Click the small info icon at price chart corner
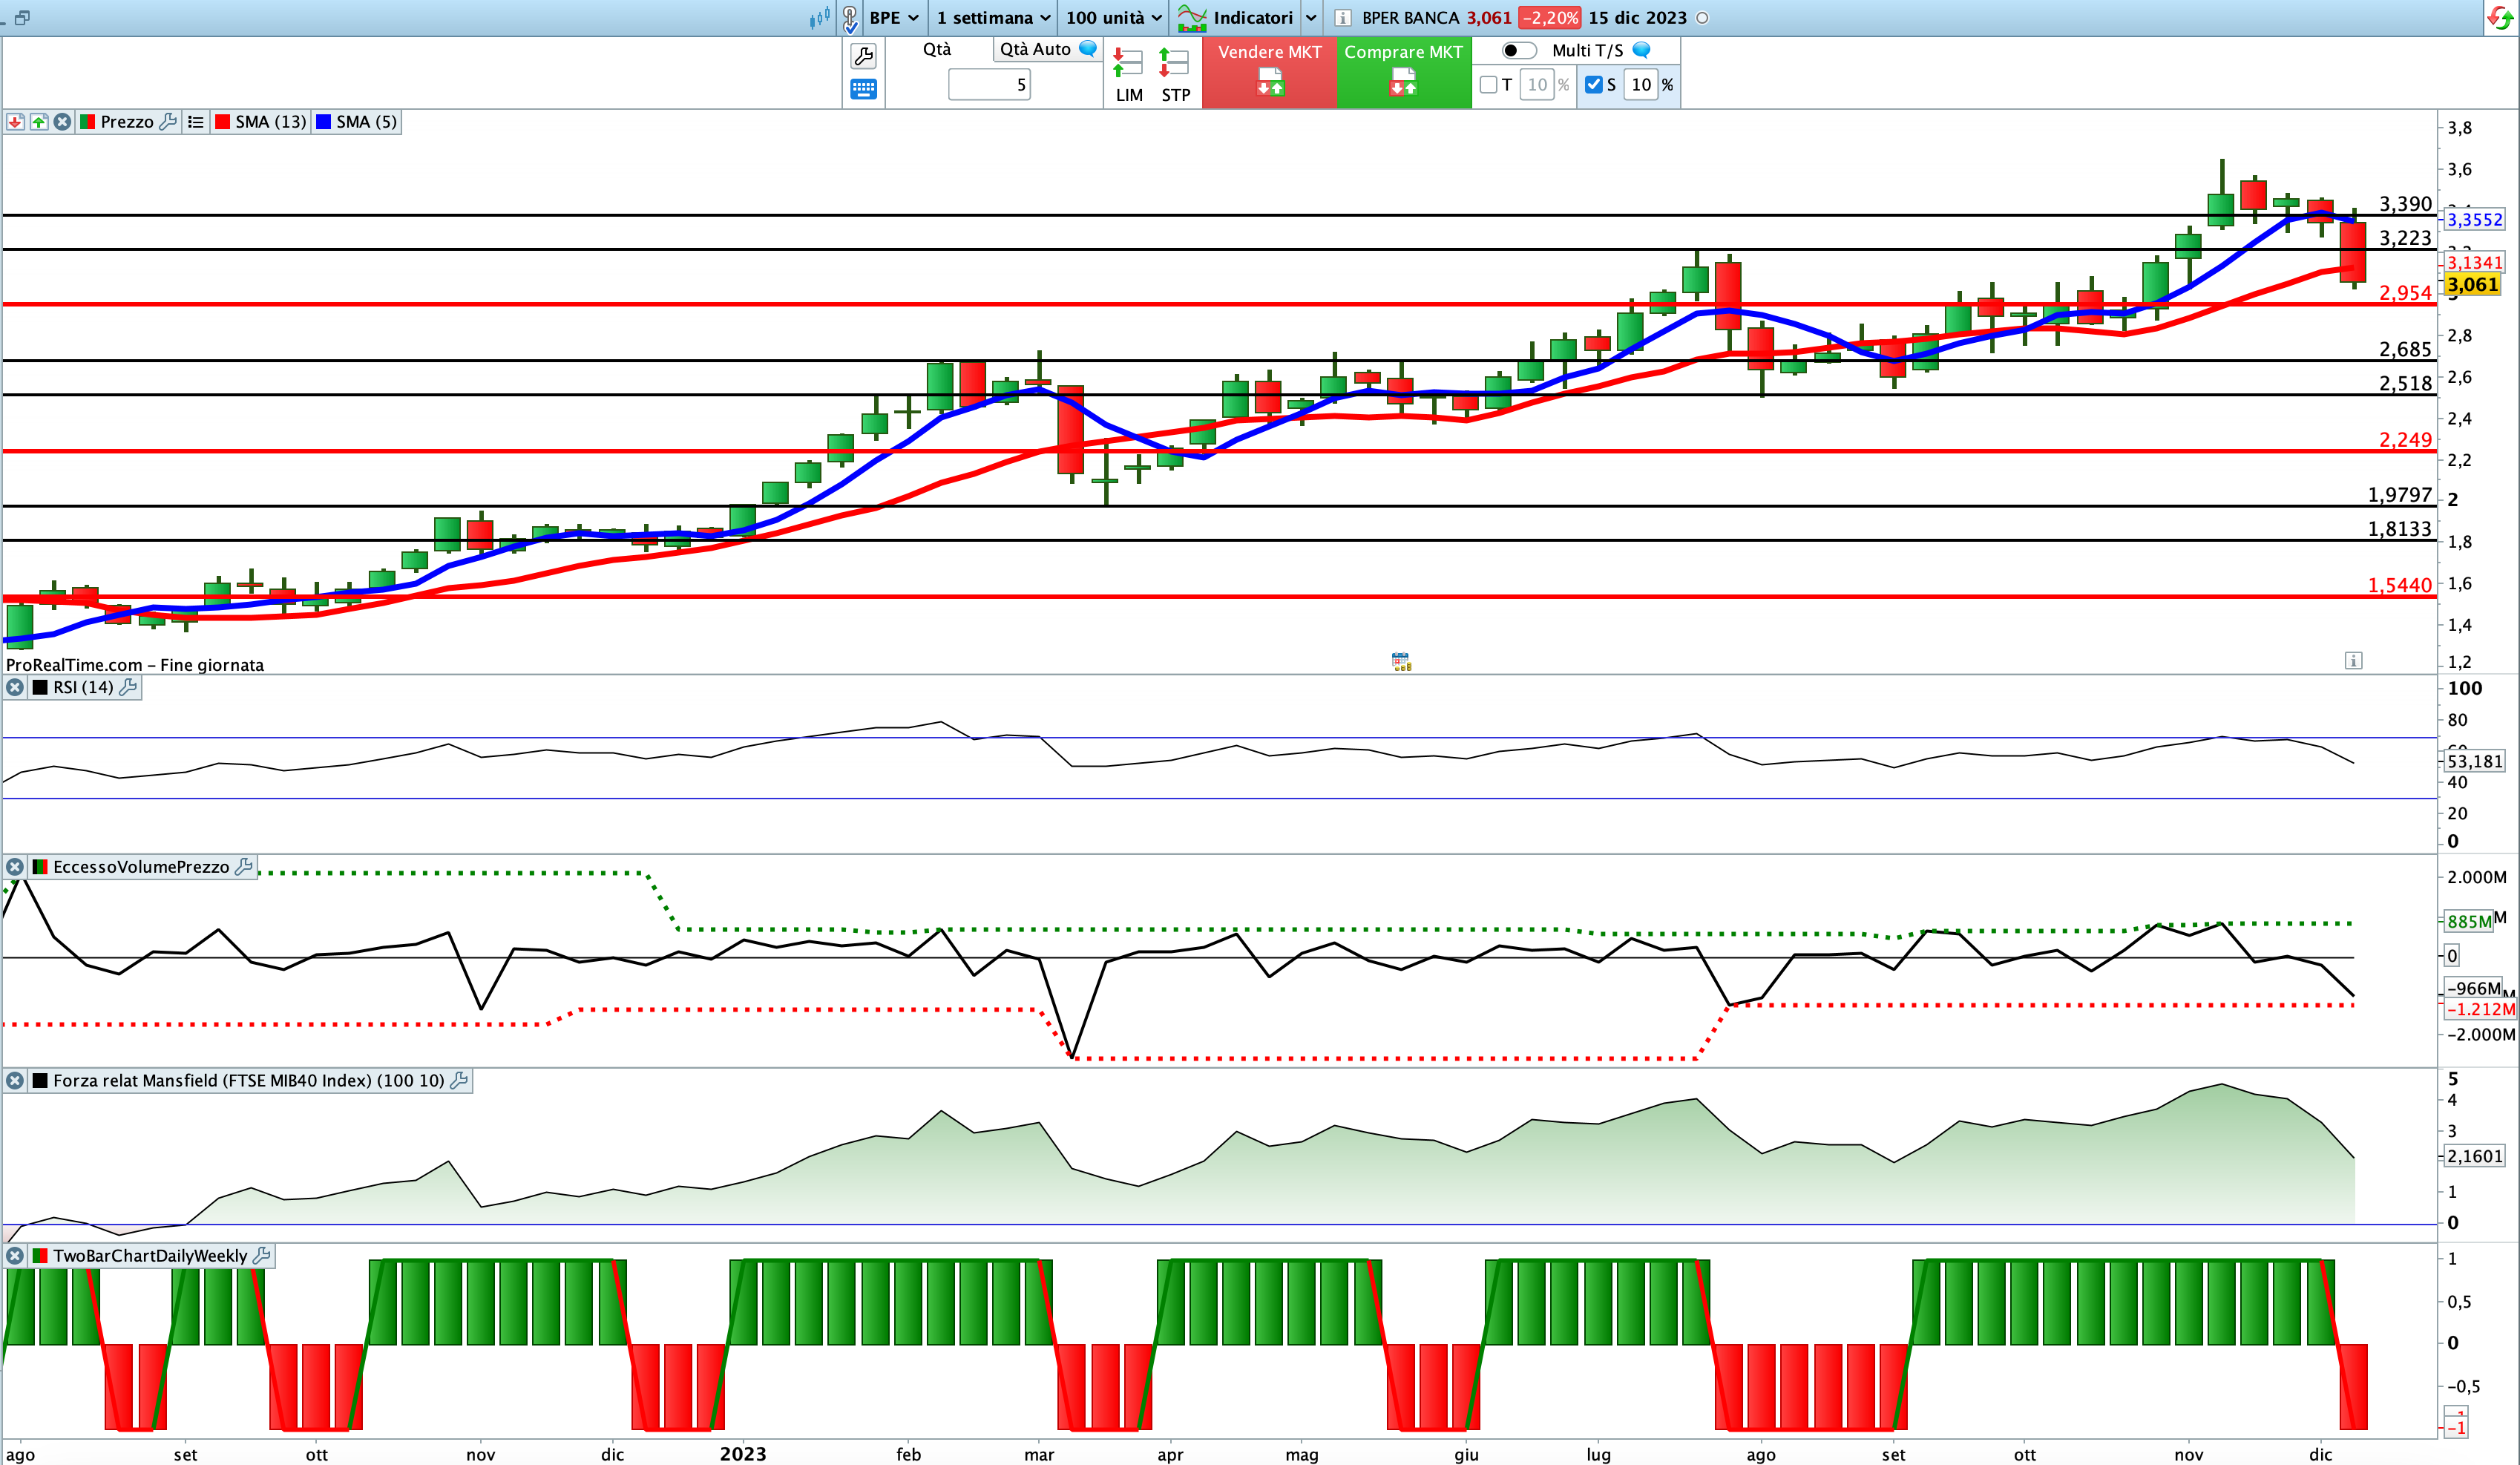The width and height of the screenshot is (2520, 1465). (2353, 660)
